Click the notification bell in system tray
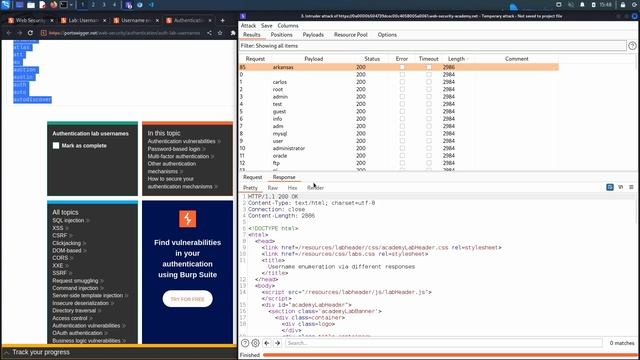The image size is (640, 360). [582, 5]
